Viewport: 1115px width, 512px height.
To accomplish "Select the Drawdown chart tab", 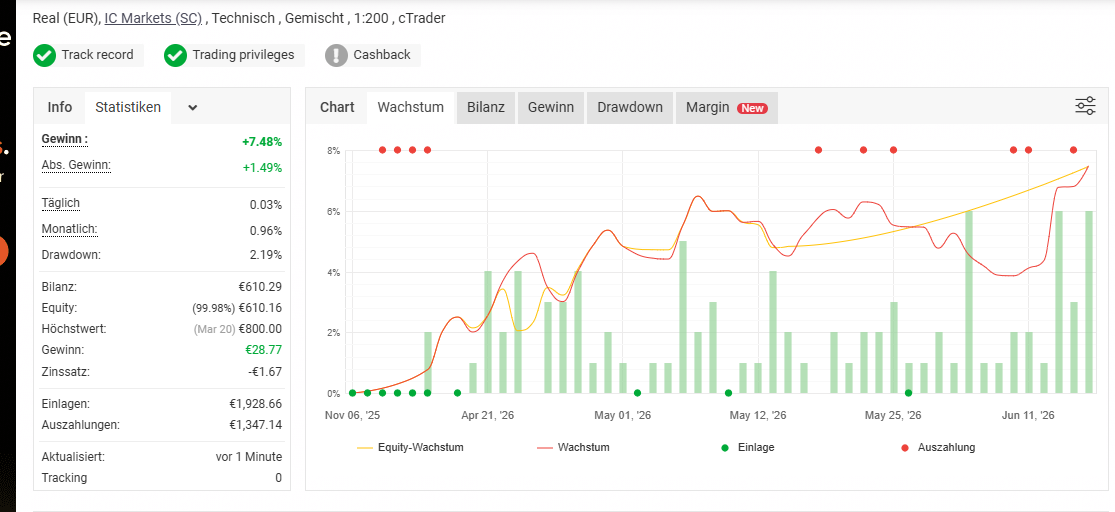I will tap(630, 107).
